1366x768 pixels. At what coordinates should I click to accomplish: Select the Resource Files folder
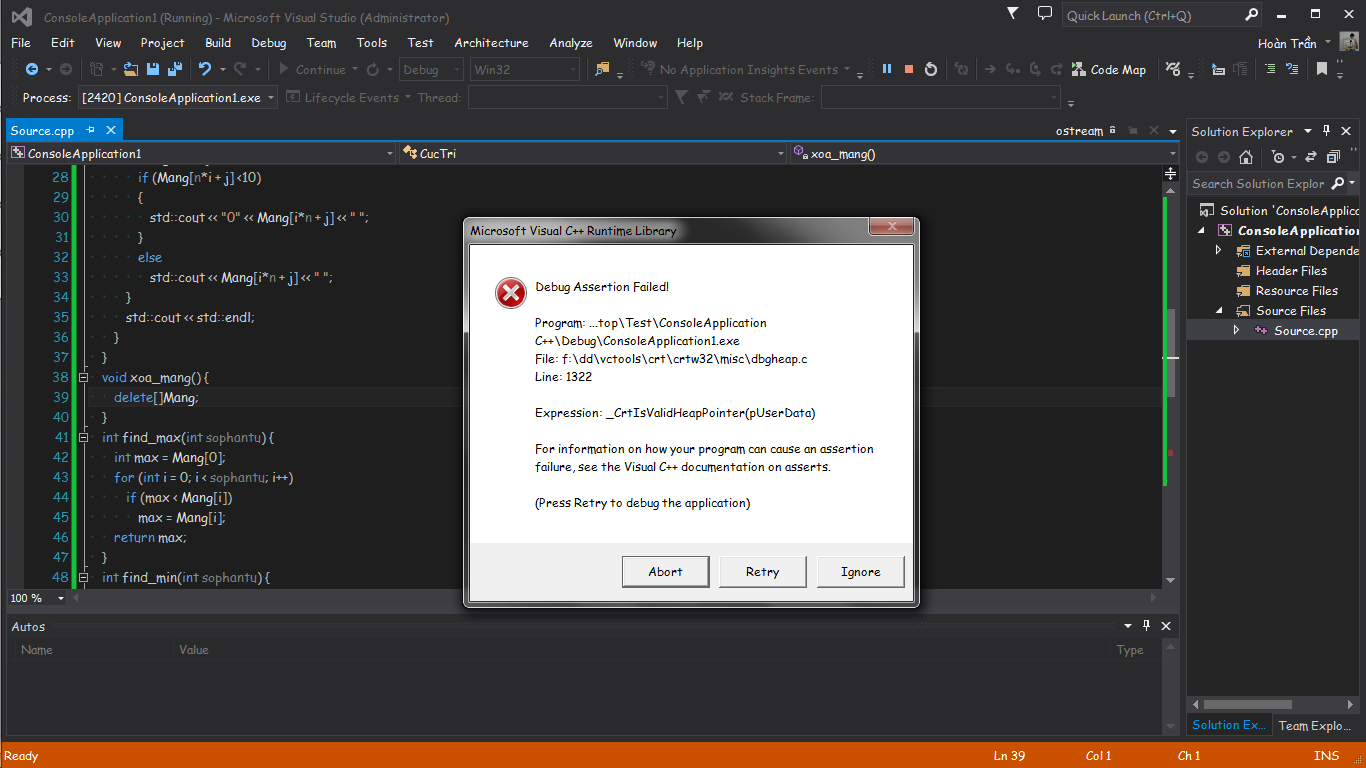pos(1296,290)
